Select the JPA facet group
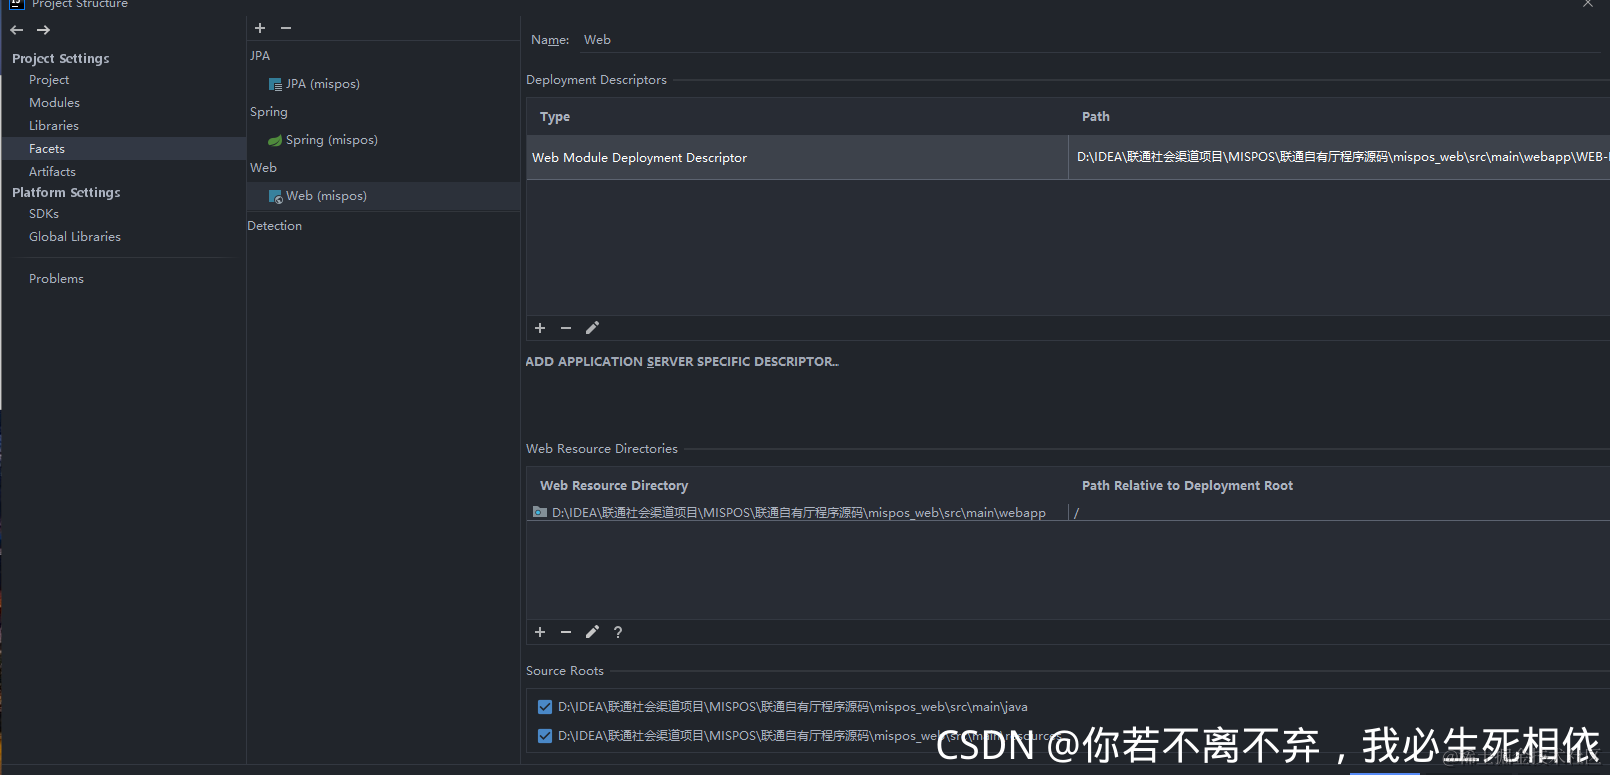This screenshot has height=775, width=1610. [260, 56]
